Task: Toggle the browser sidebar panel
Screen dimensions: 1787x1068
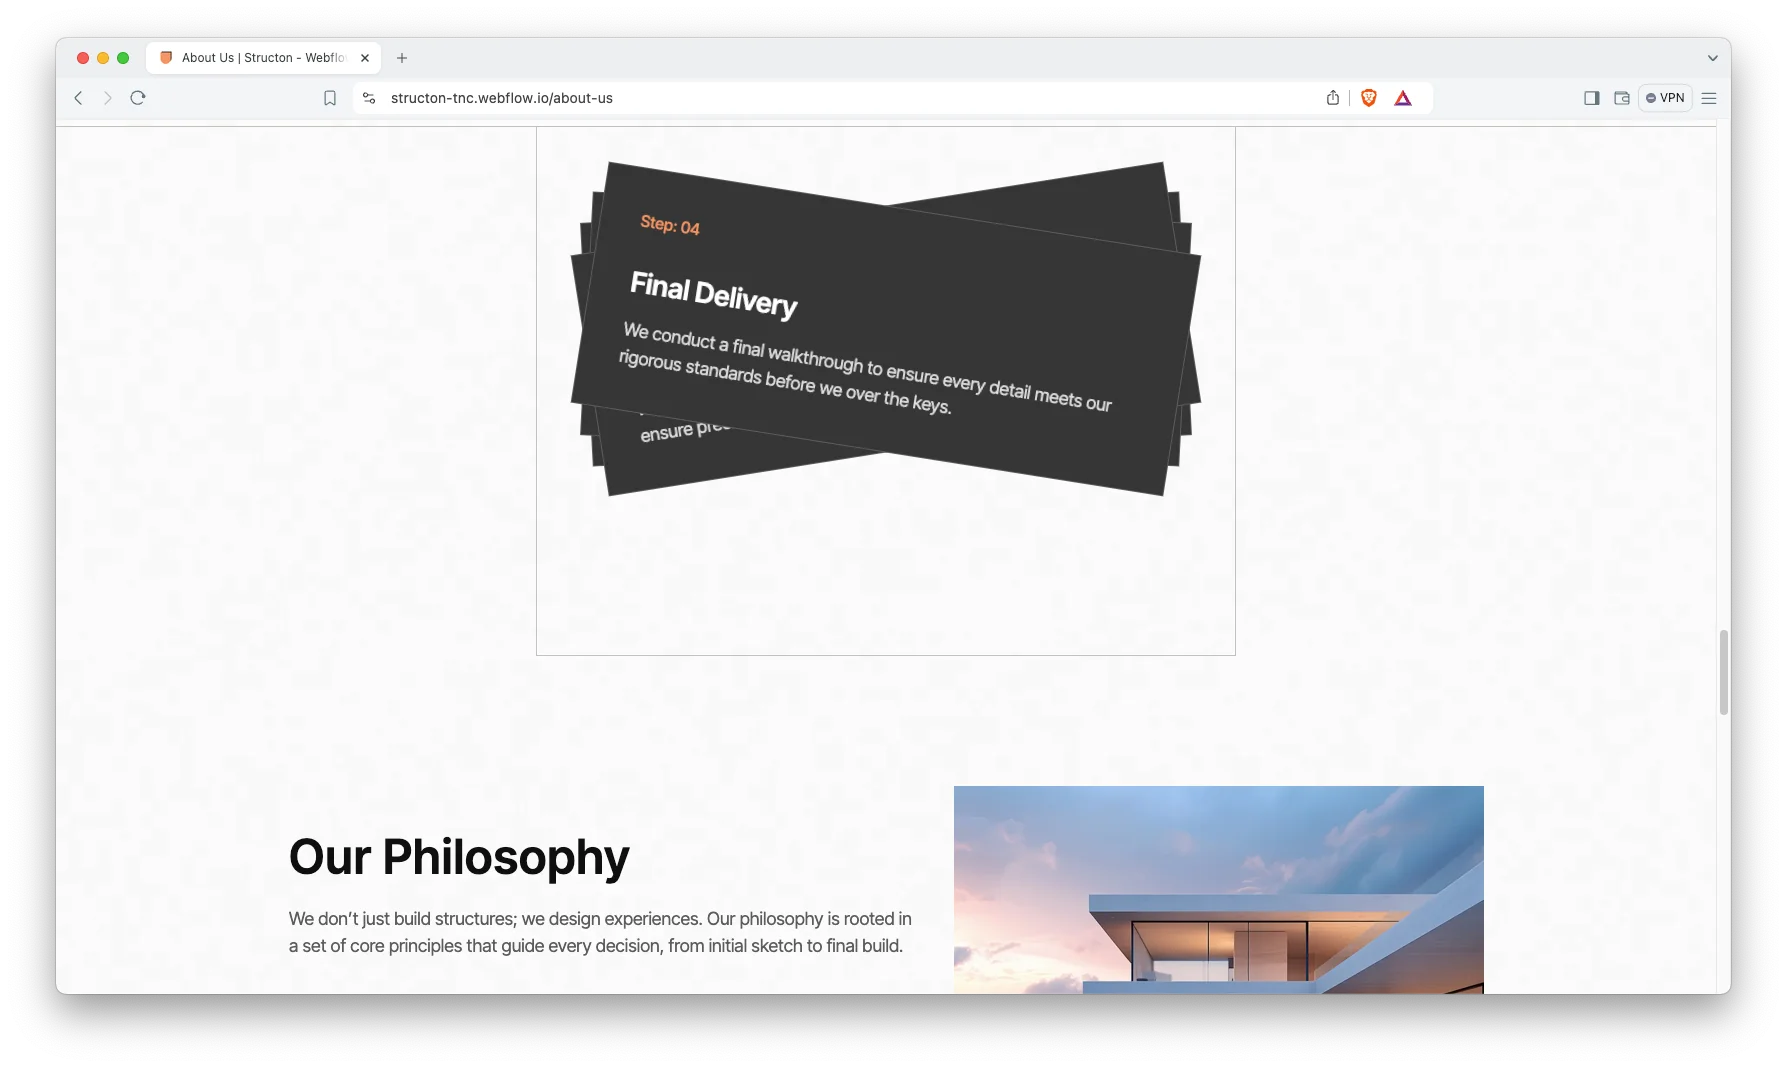Action: click(x=1592, y=98)
